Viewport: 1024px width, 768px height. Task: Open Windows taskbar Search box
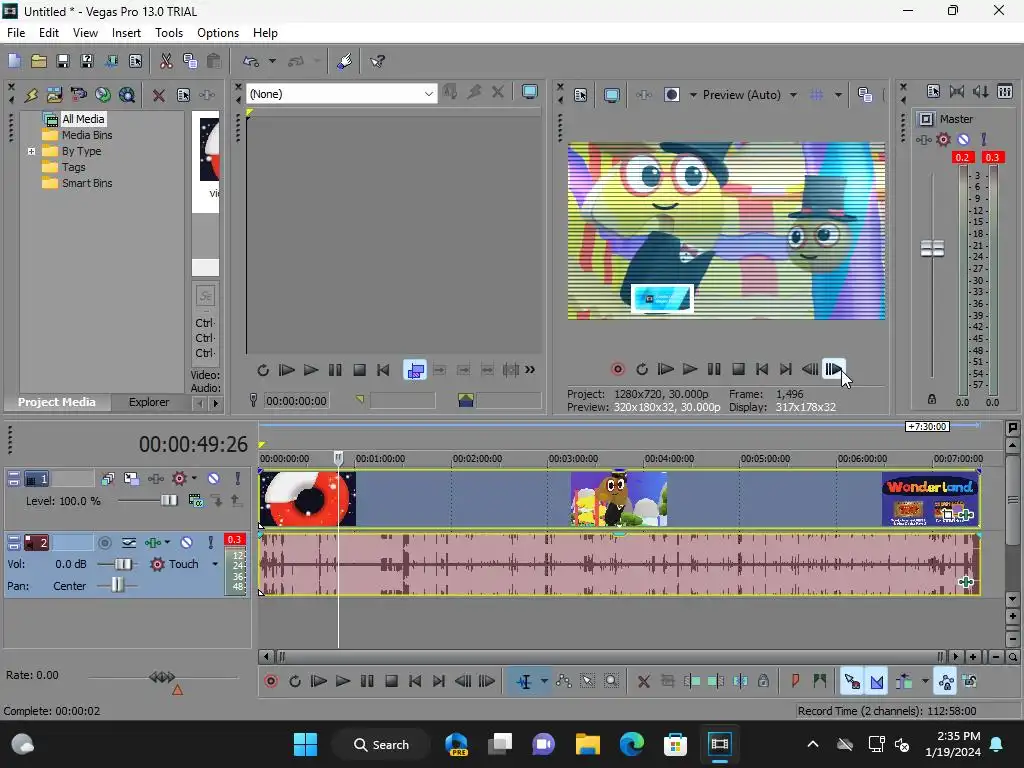[381, 745]
